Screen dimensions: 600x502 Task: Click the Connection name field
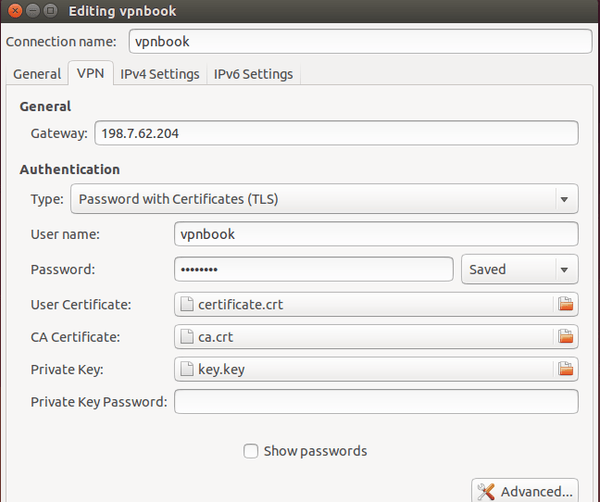click(x=360, y=41)
